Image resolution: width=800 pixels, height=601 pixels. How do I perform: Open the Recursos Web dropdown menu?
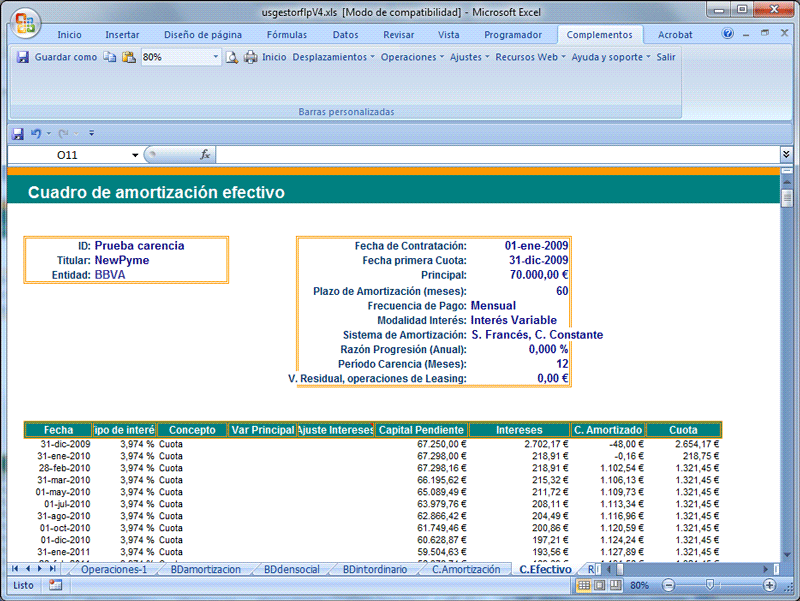[531, 57]
